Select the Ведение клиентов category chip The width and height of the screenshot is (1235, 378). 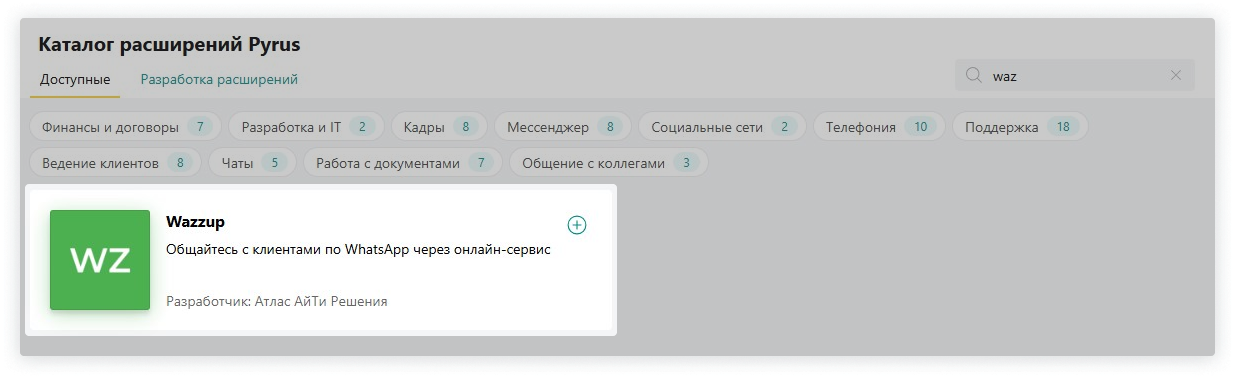click(115, 163)
